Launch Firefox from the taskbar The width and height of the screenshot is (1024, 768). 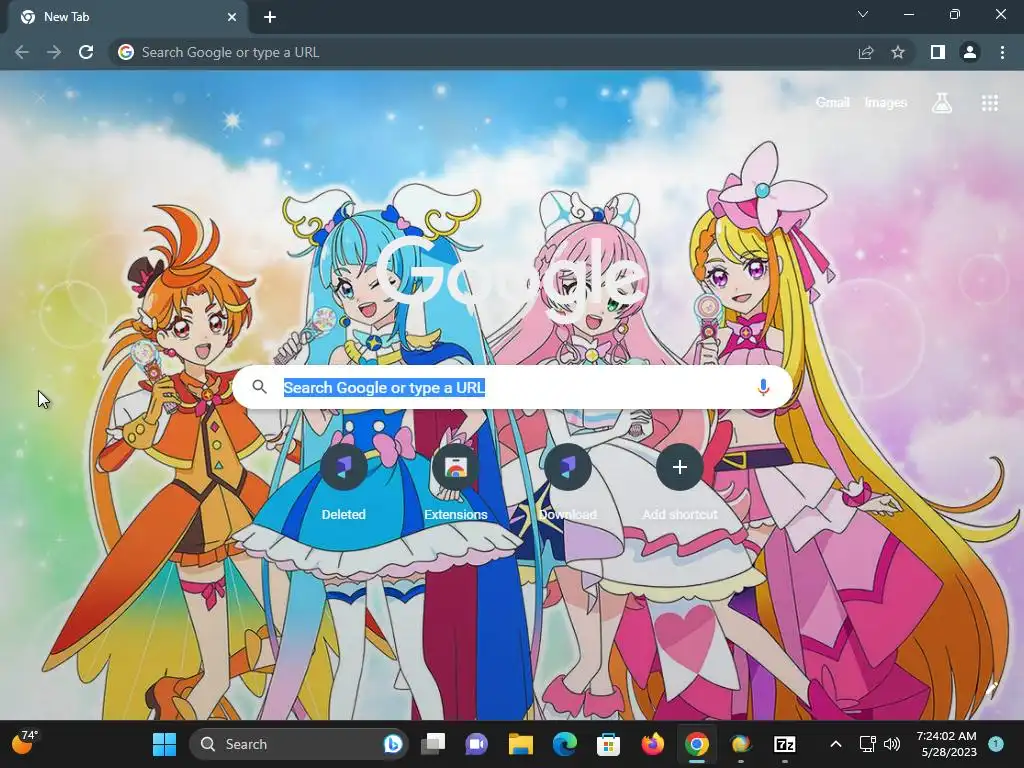point(652,744)
